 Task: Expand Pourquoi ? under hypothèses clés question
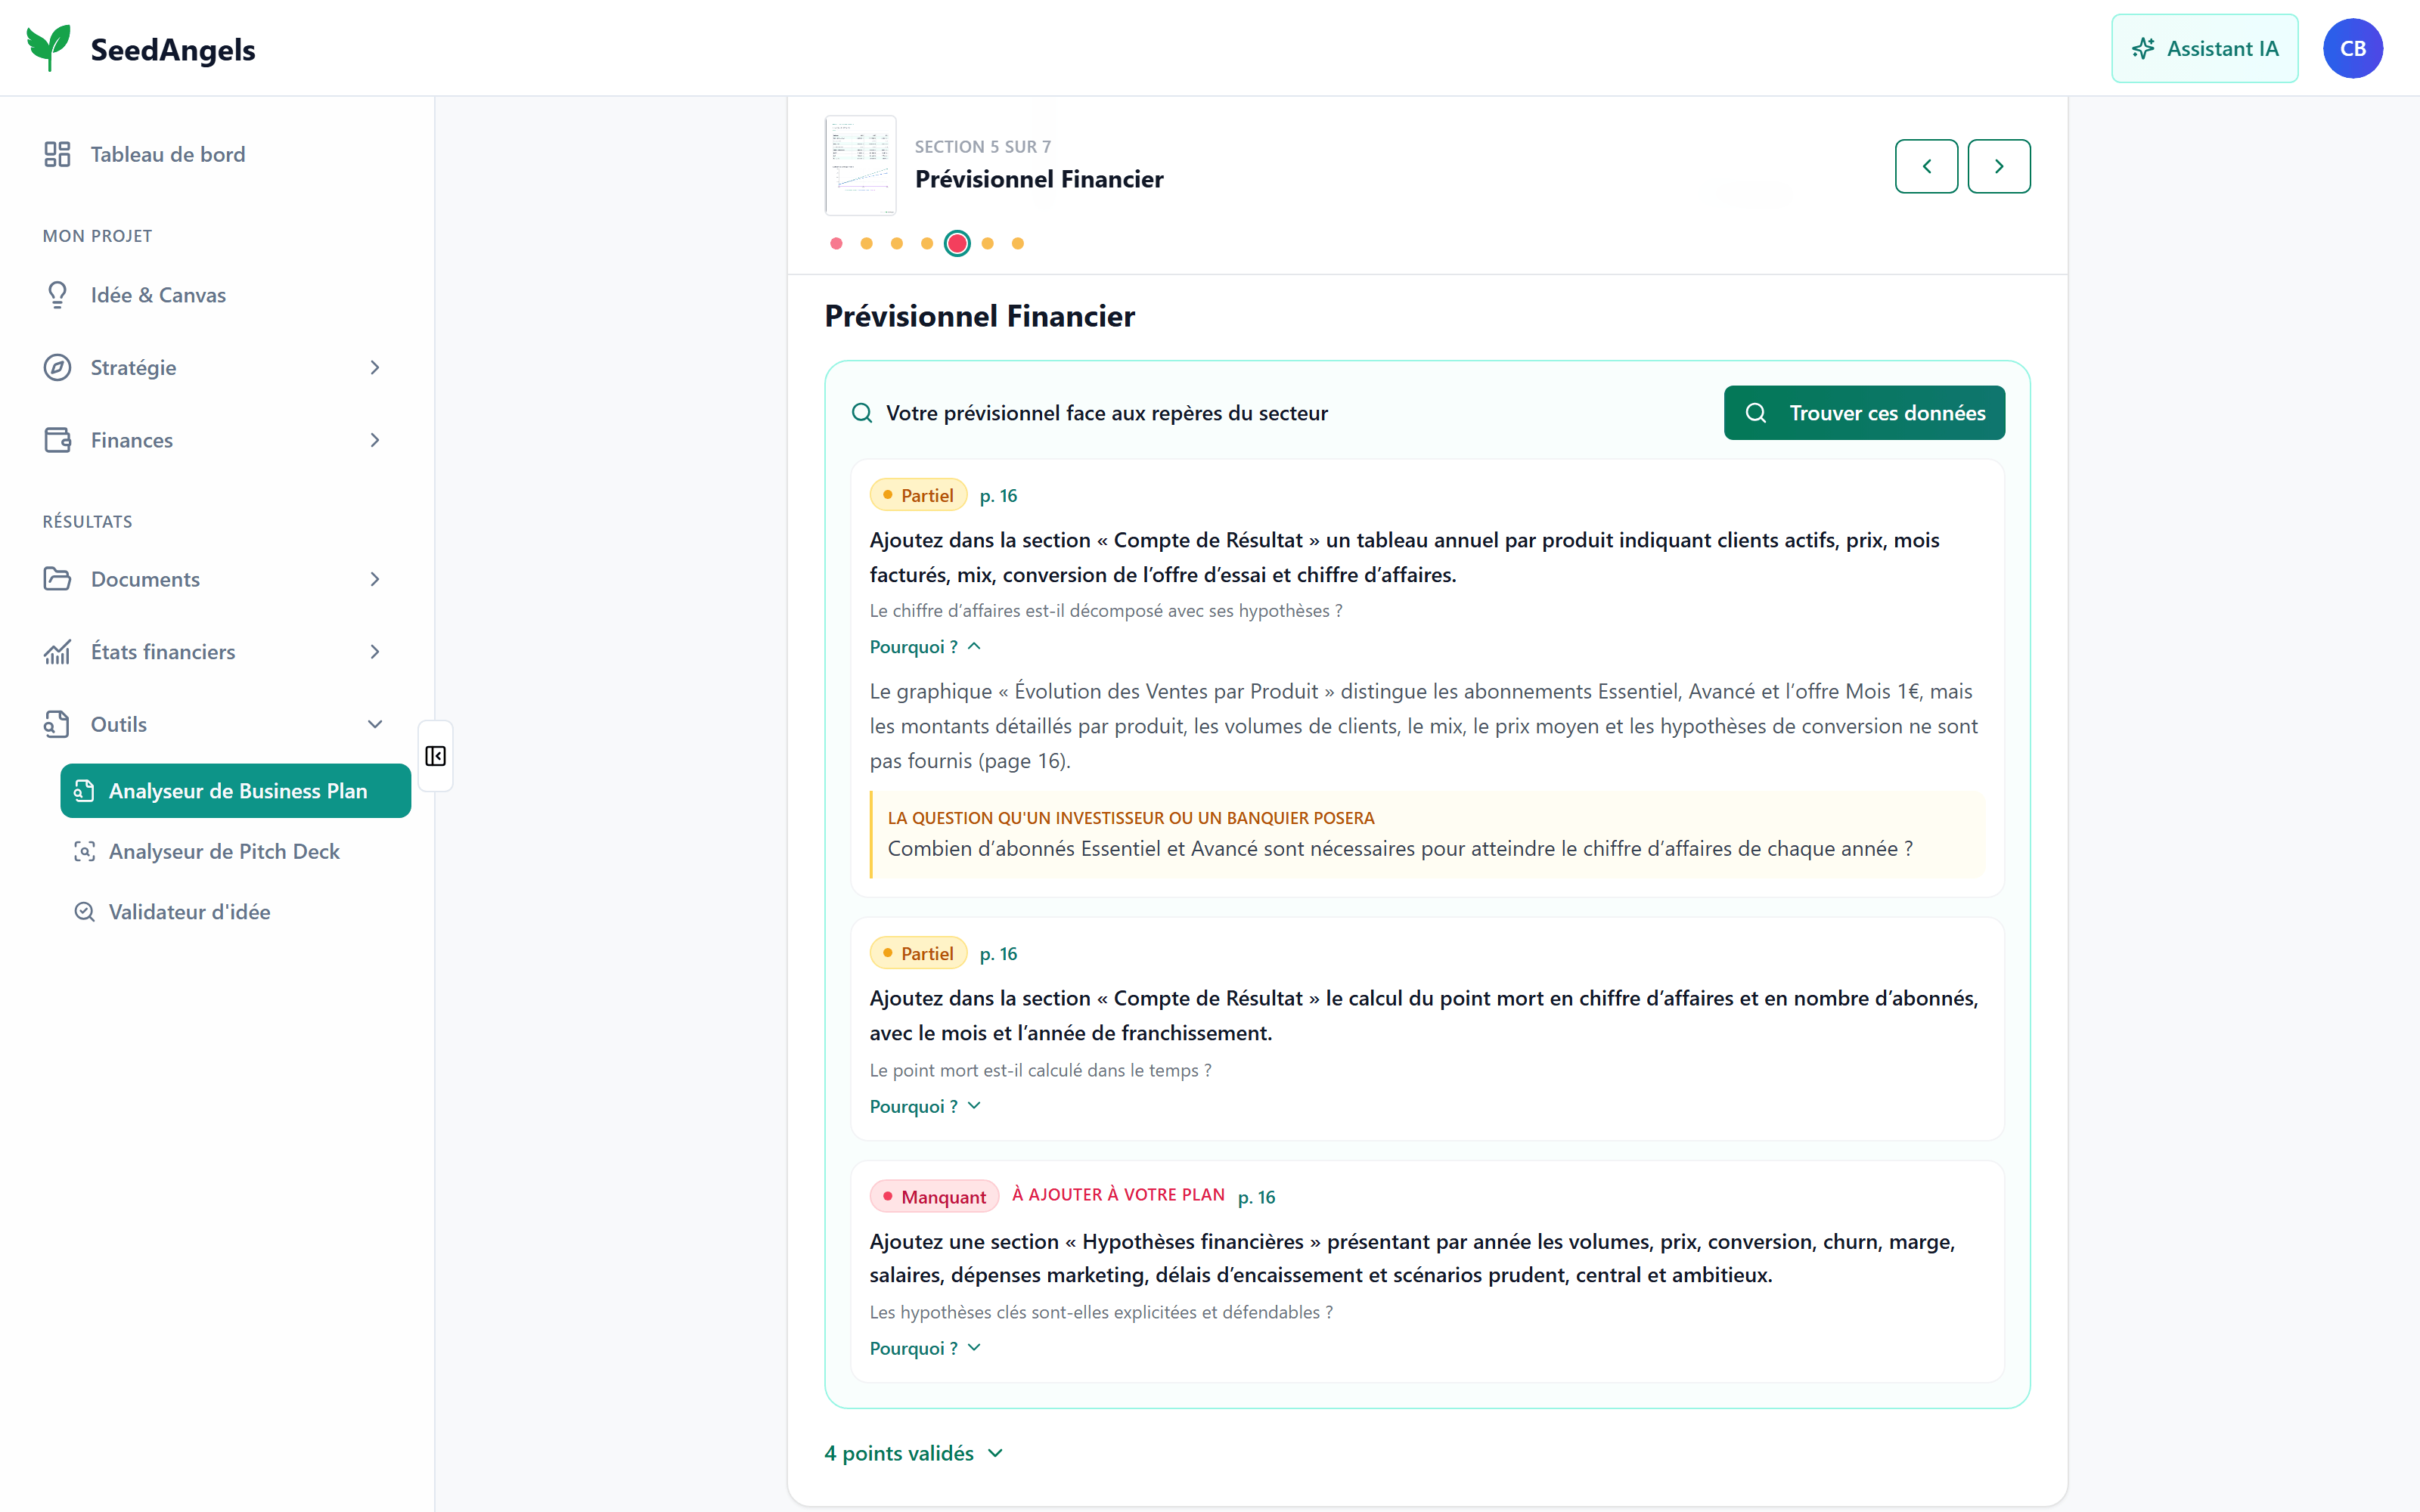[925, 1348]
